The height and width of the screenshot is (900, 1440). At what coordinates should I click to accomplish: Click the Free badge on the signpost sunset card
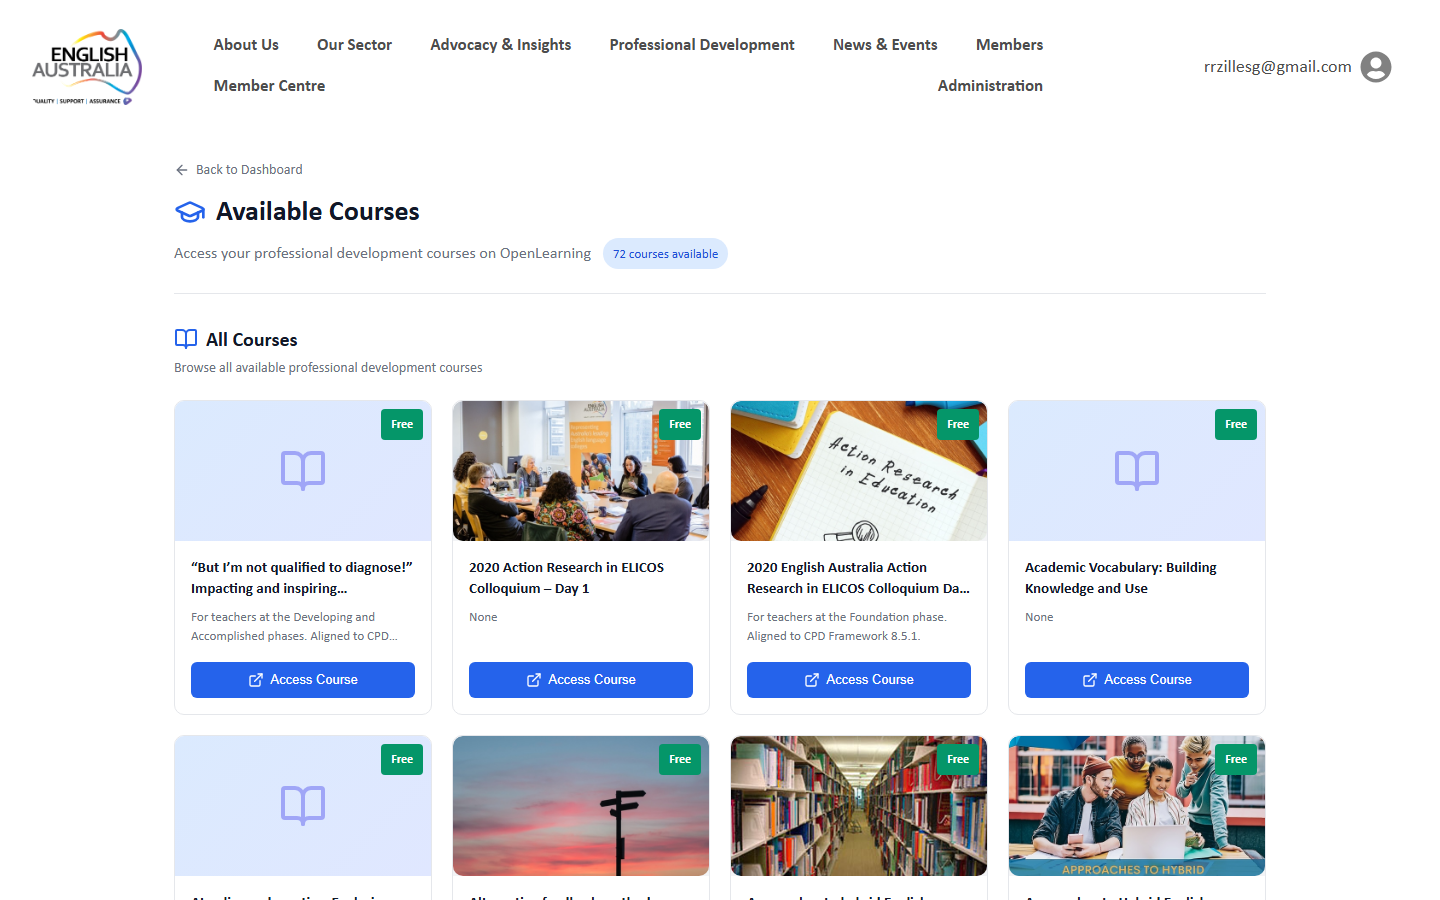pos(680,760)
